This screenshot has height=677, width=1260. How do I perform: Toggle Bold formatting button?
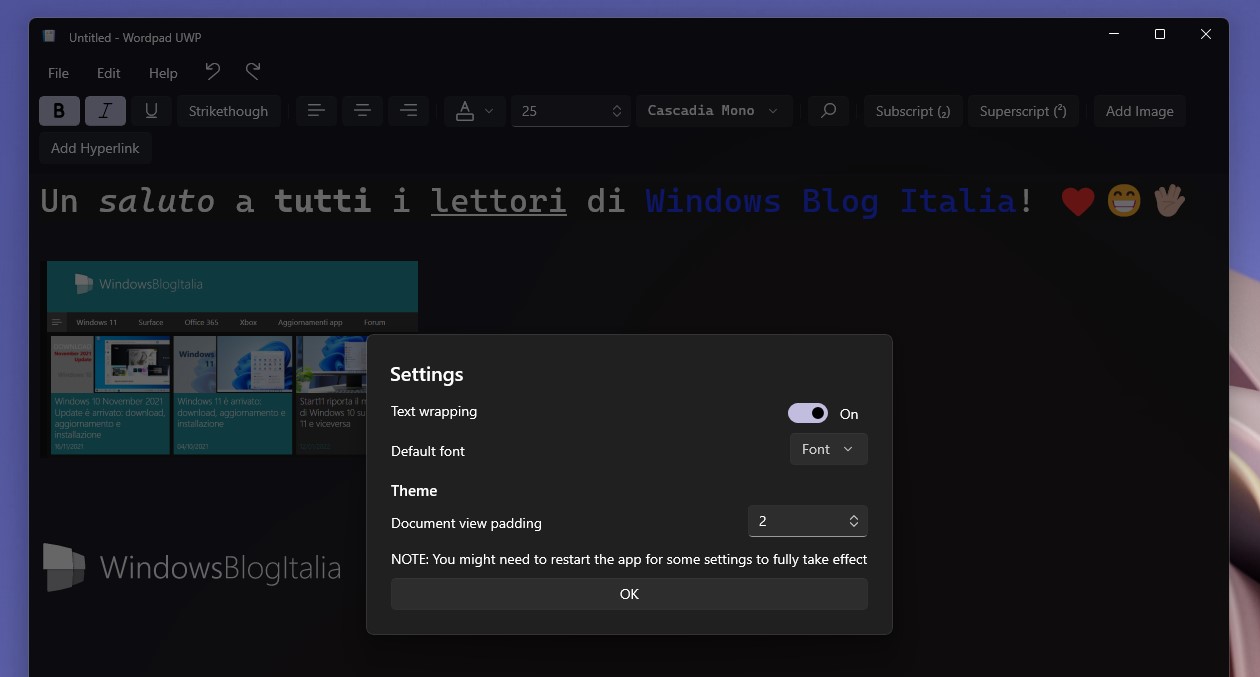click(59, 111)
